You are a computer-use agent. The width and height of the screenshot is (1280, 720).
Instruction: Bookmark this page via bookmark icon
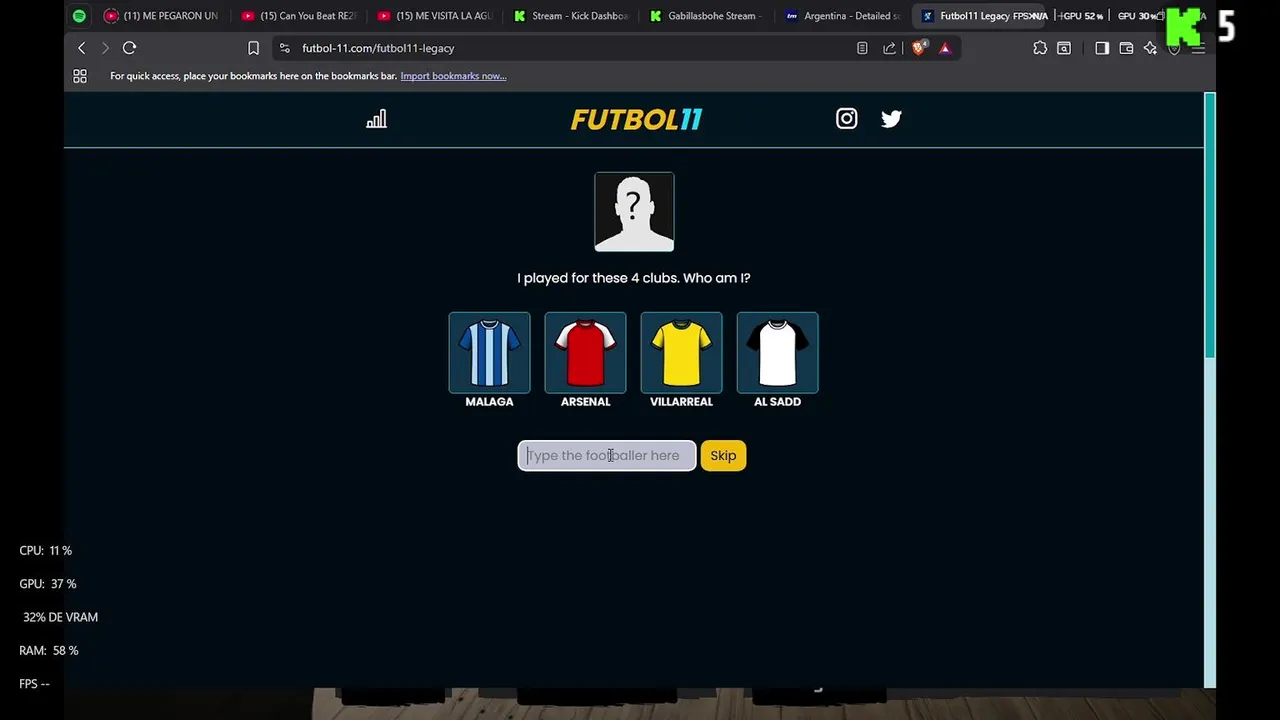tap(253, 48)
